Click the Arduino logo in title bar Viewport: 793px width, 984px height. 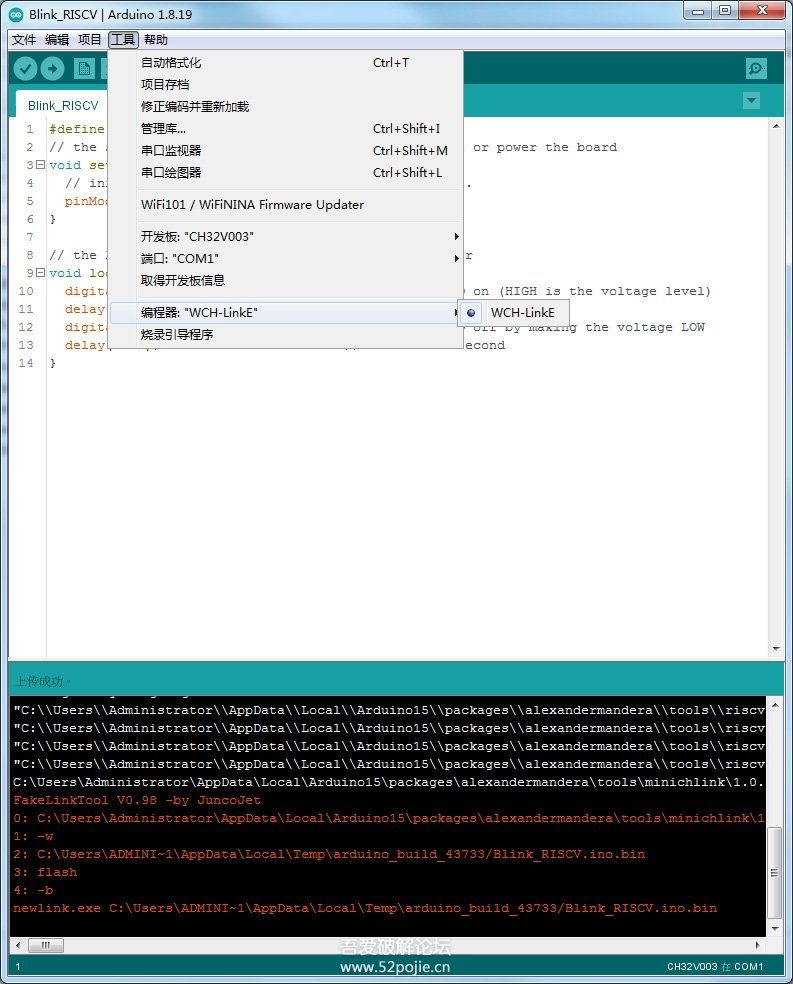16,14
